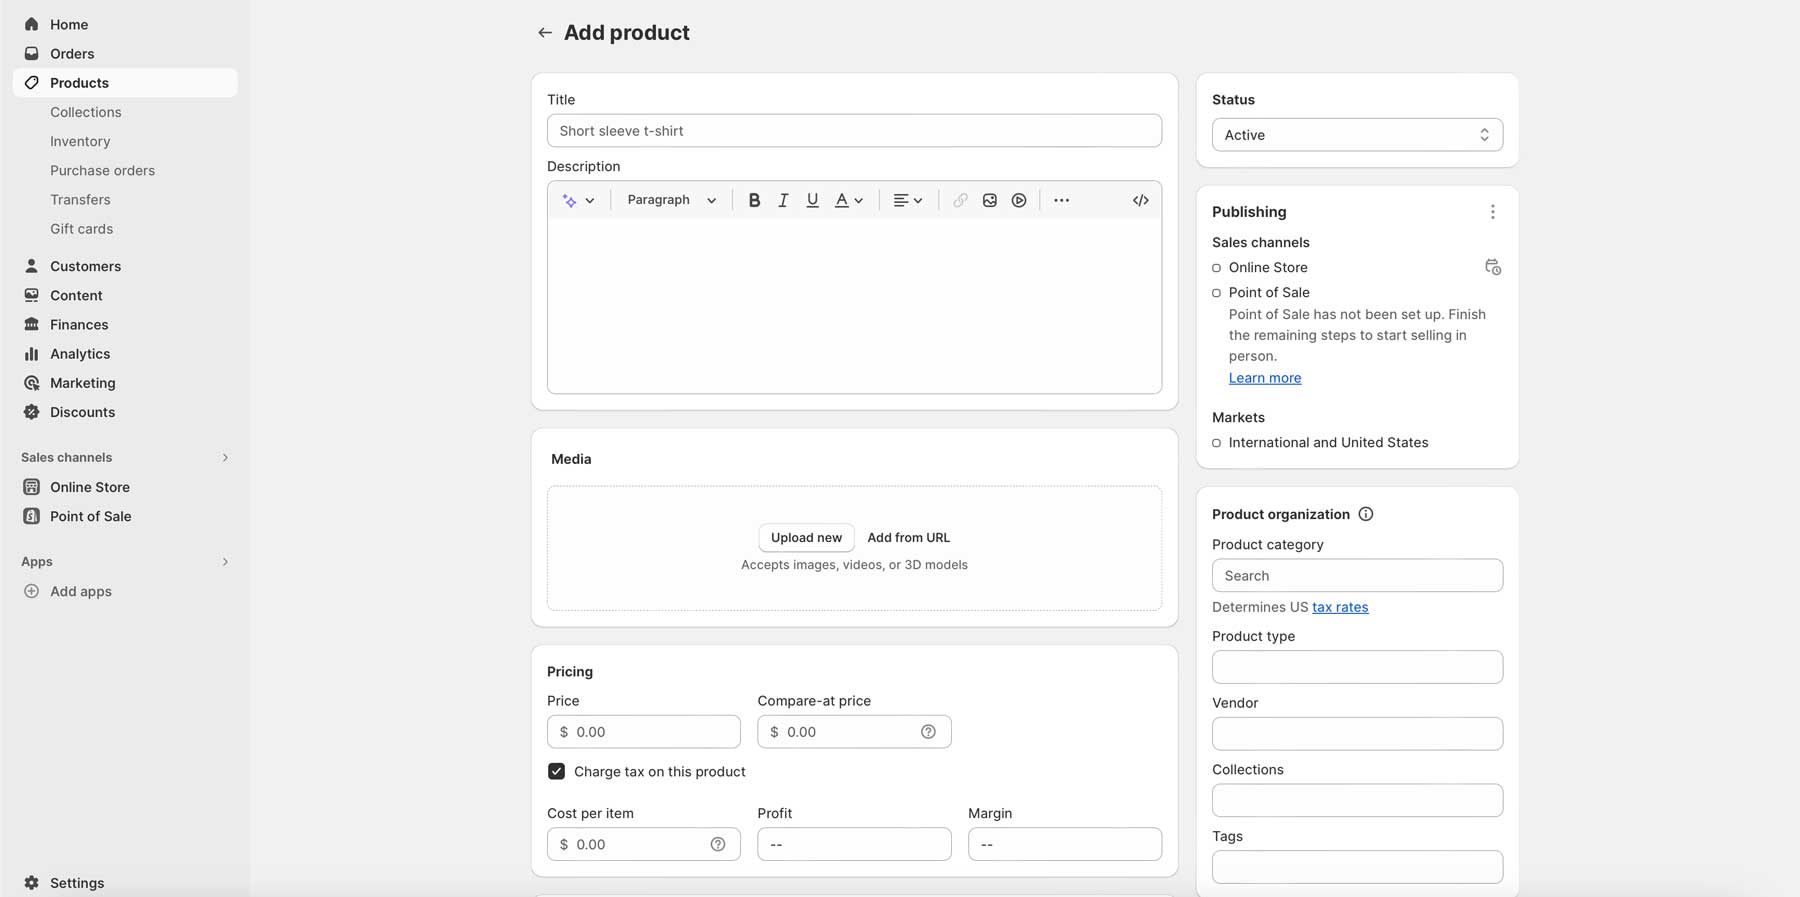Insert image into description

989,200
